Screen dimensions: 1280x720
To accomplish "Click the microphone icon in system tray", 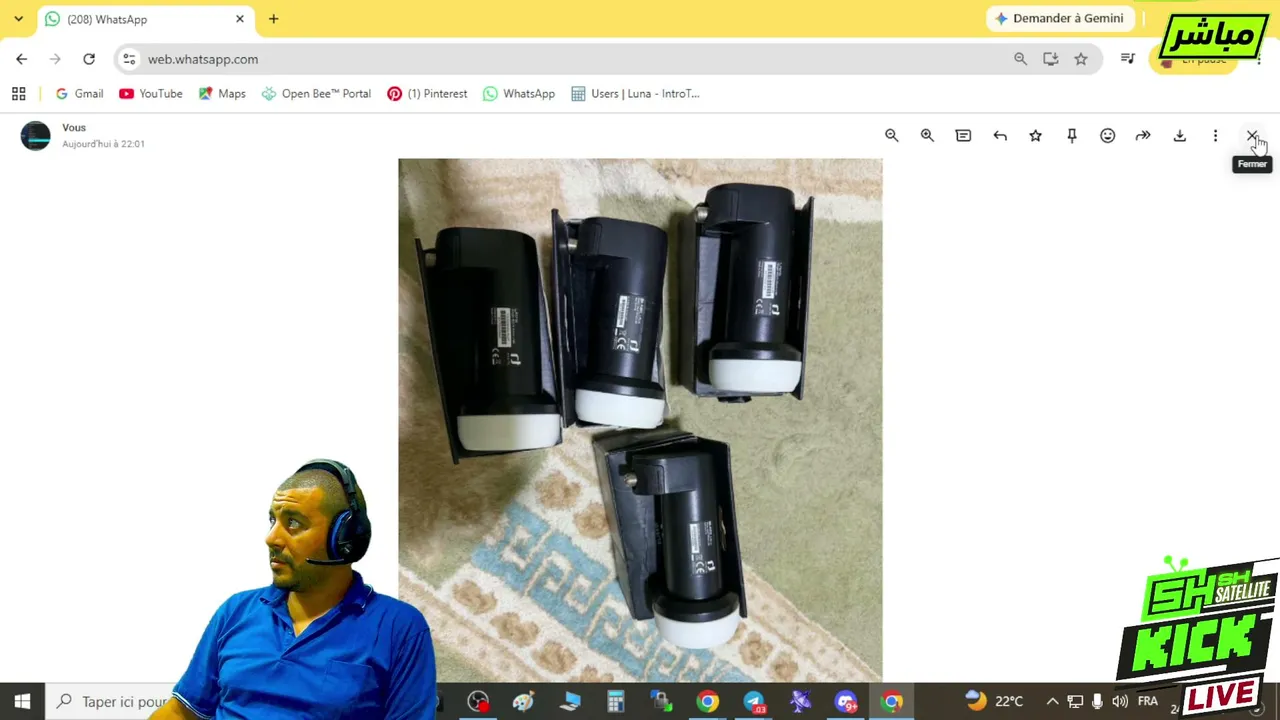I will pos(1097,702).
